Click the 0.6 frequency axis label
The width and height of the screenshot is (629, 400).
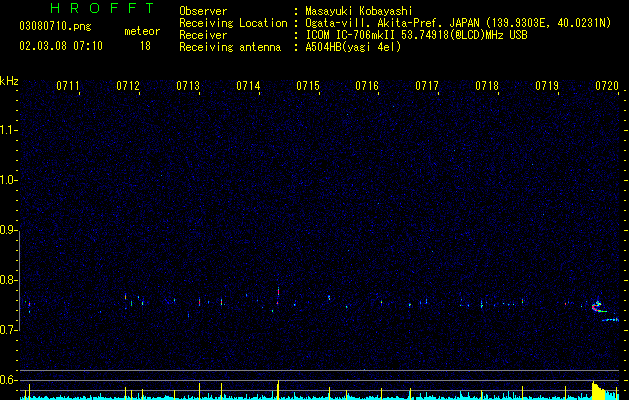click(9, 380)
